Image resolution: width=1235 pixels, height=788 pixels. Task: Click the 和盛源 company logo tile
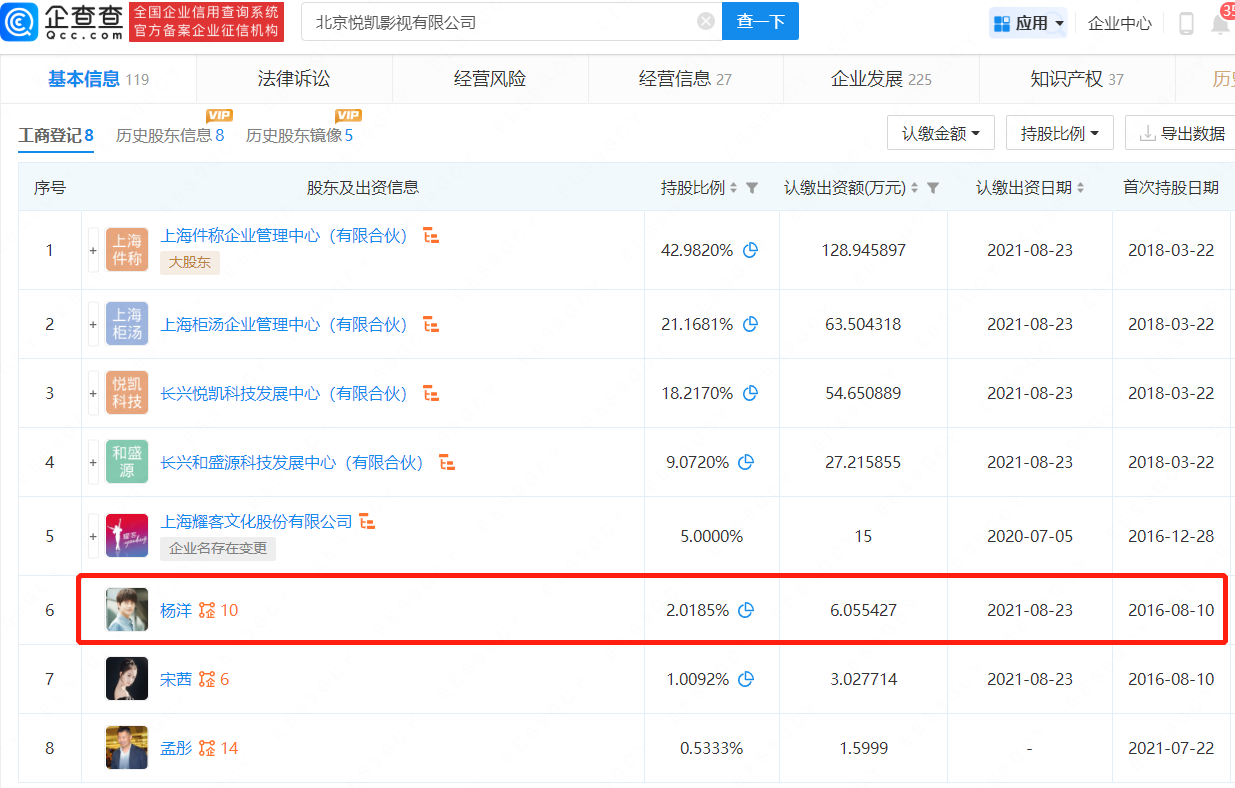coord(127,462)
